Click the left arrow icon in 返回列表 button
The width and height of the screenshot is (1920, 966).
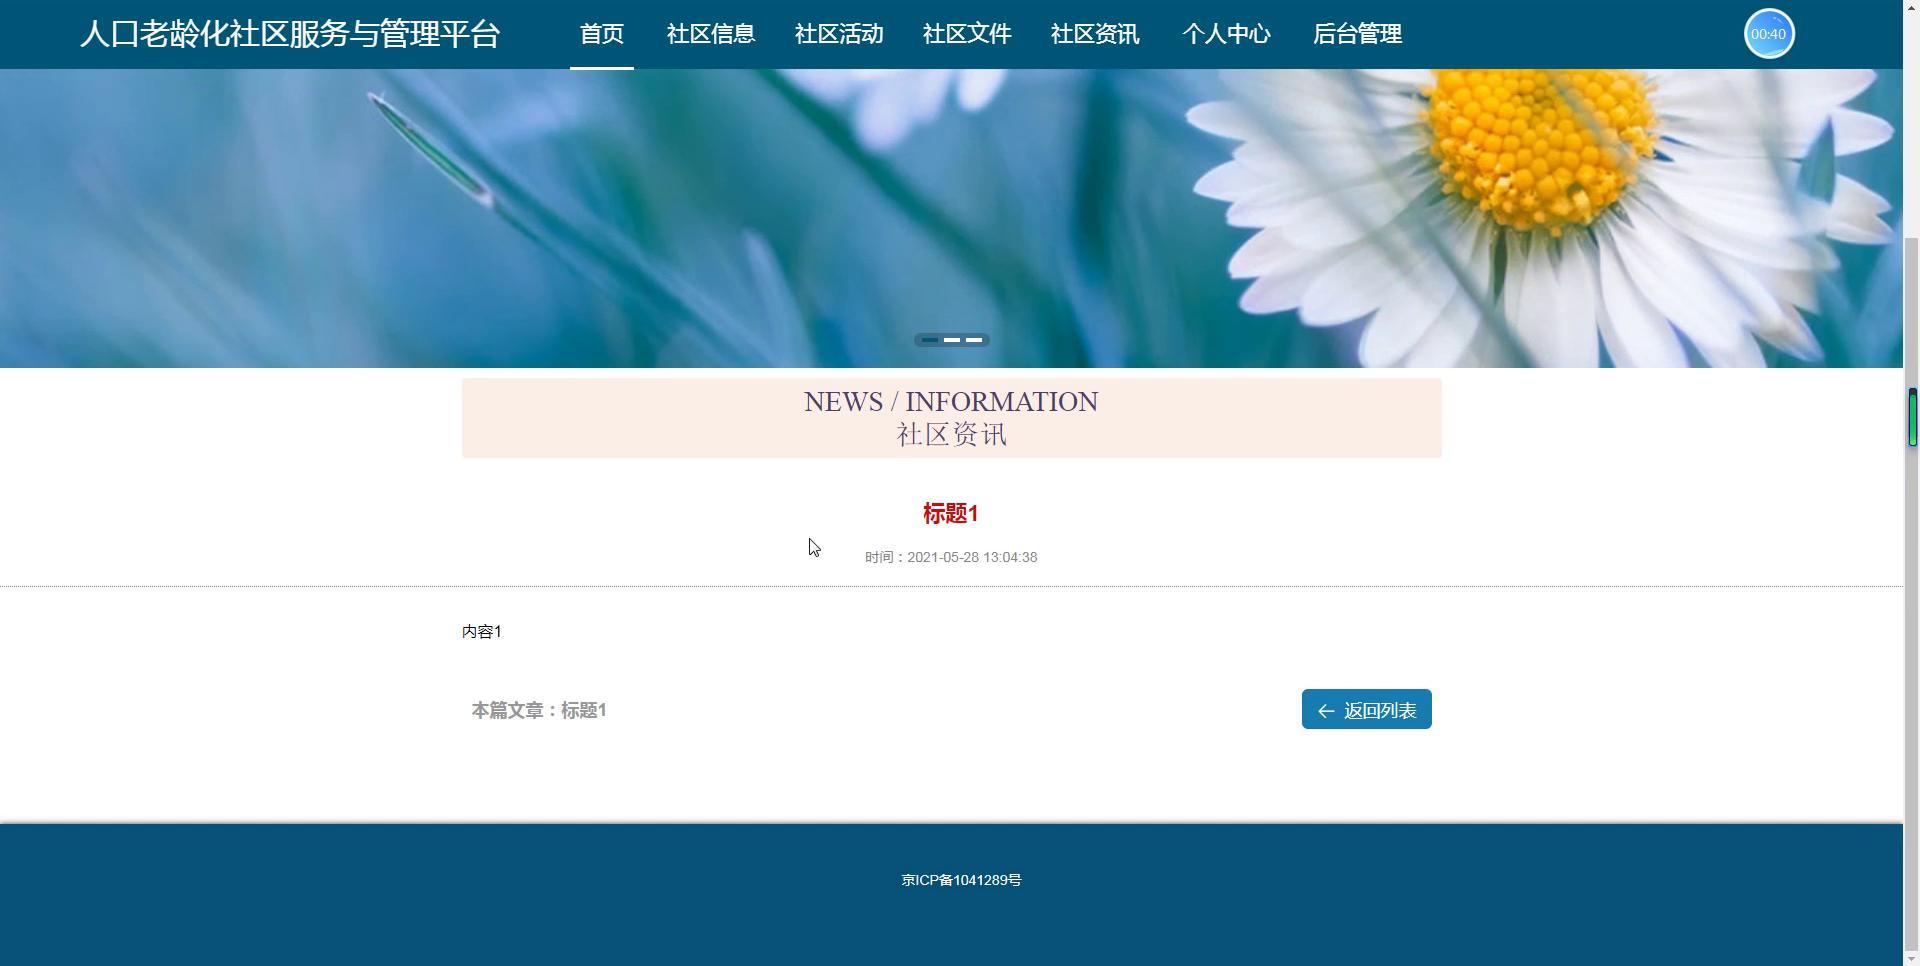tap(1325, 710)
